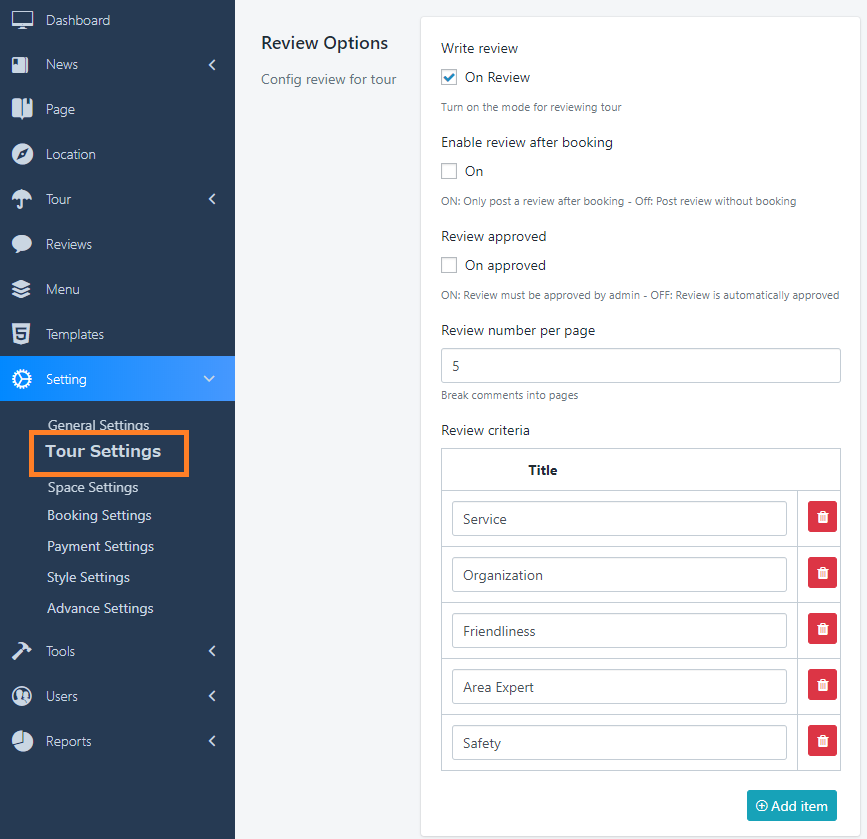Image resolution: width=867 pixels, height=839 pixels.
Task: Enable review after booking checkbox
Action: [x=449, y=172]
